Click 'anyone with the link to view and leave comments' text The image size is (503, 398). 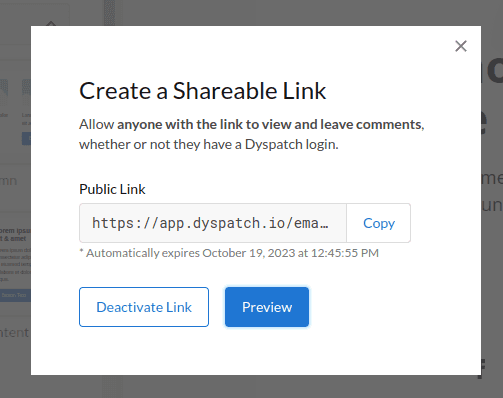270,124
